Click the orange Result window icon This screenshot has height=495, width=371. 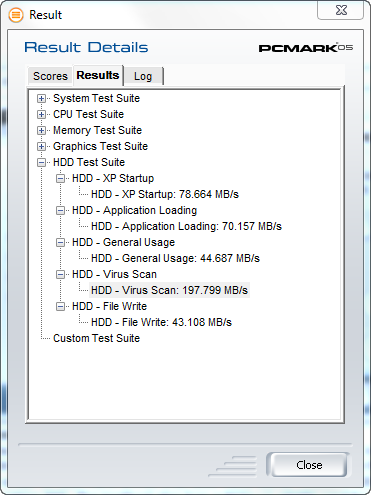16,15
